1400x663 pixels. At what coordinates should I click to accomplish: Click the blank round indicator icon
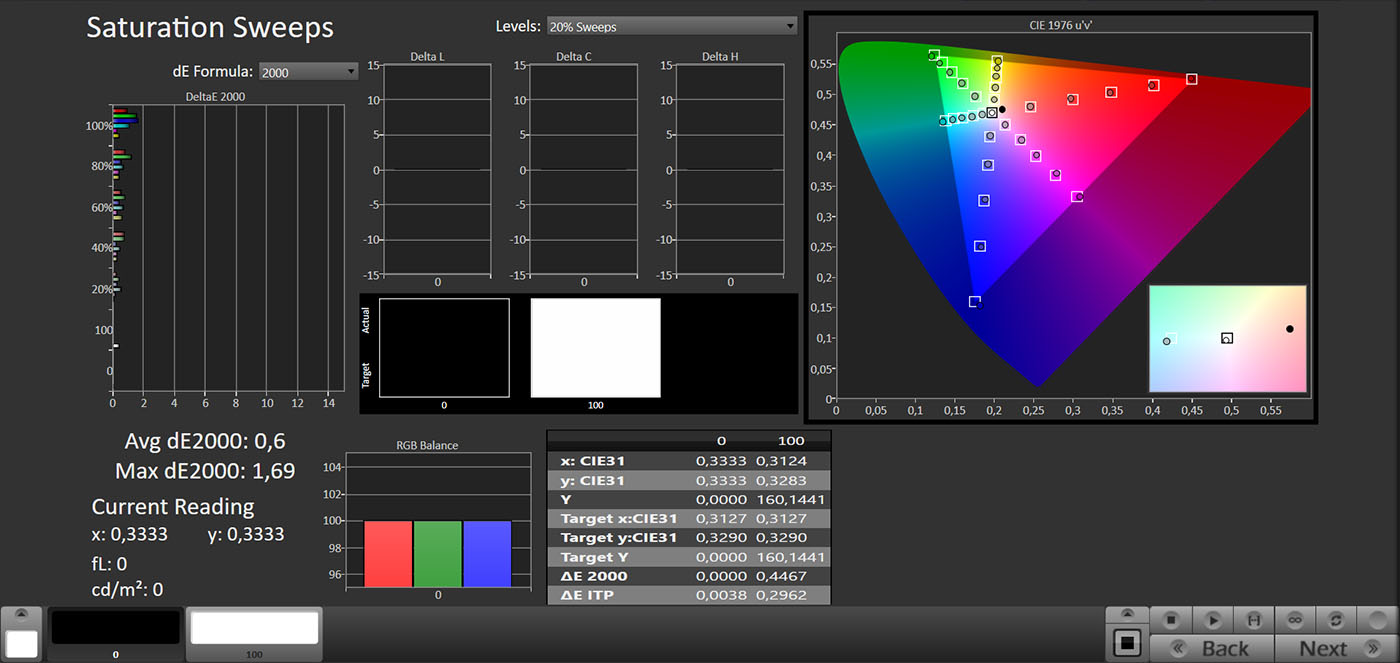(1378, 620)
